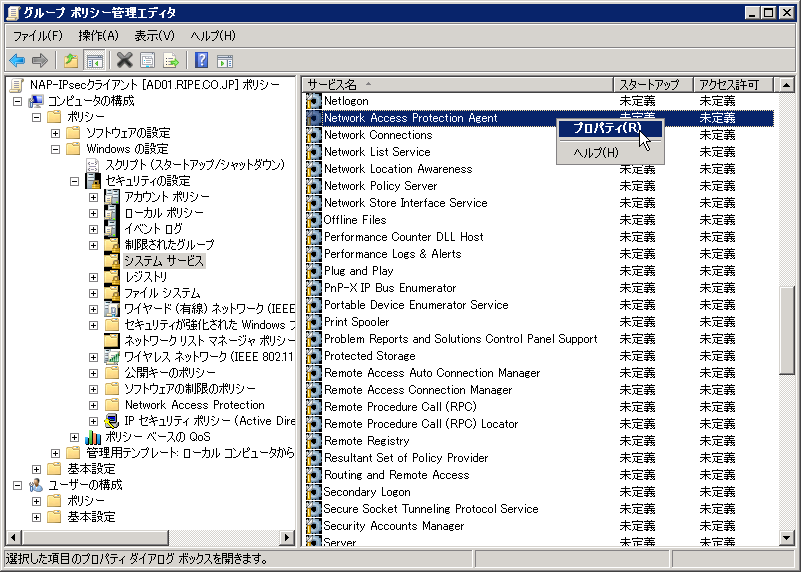Click the blue Help question mark icon

pyautogui.click(x=201, y=60)
